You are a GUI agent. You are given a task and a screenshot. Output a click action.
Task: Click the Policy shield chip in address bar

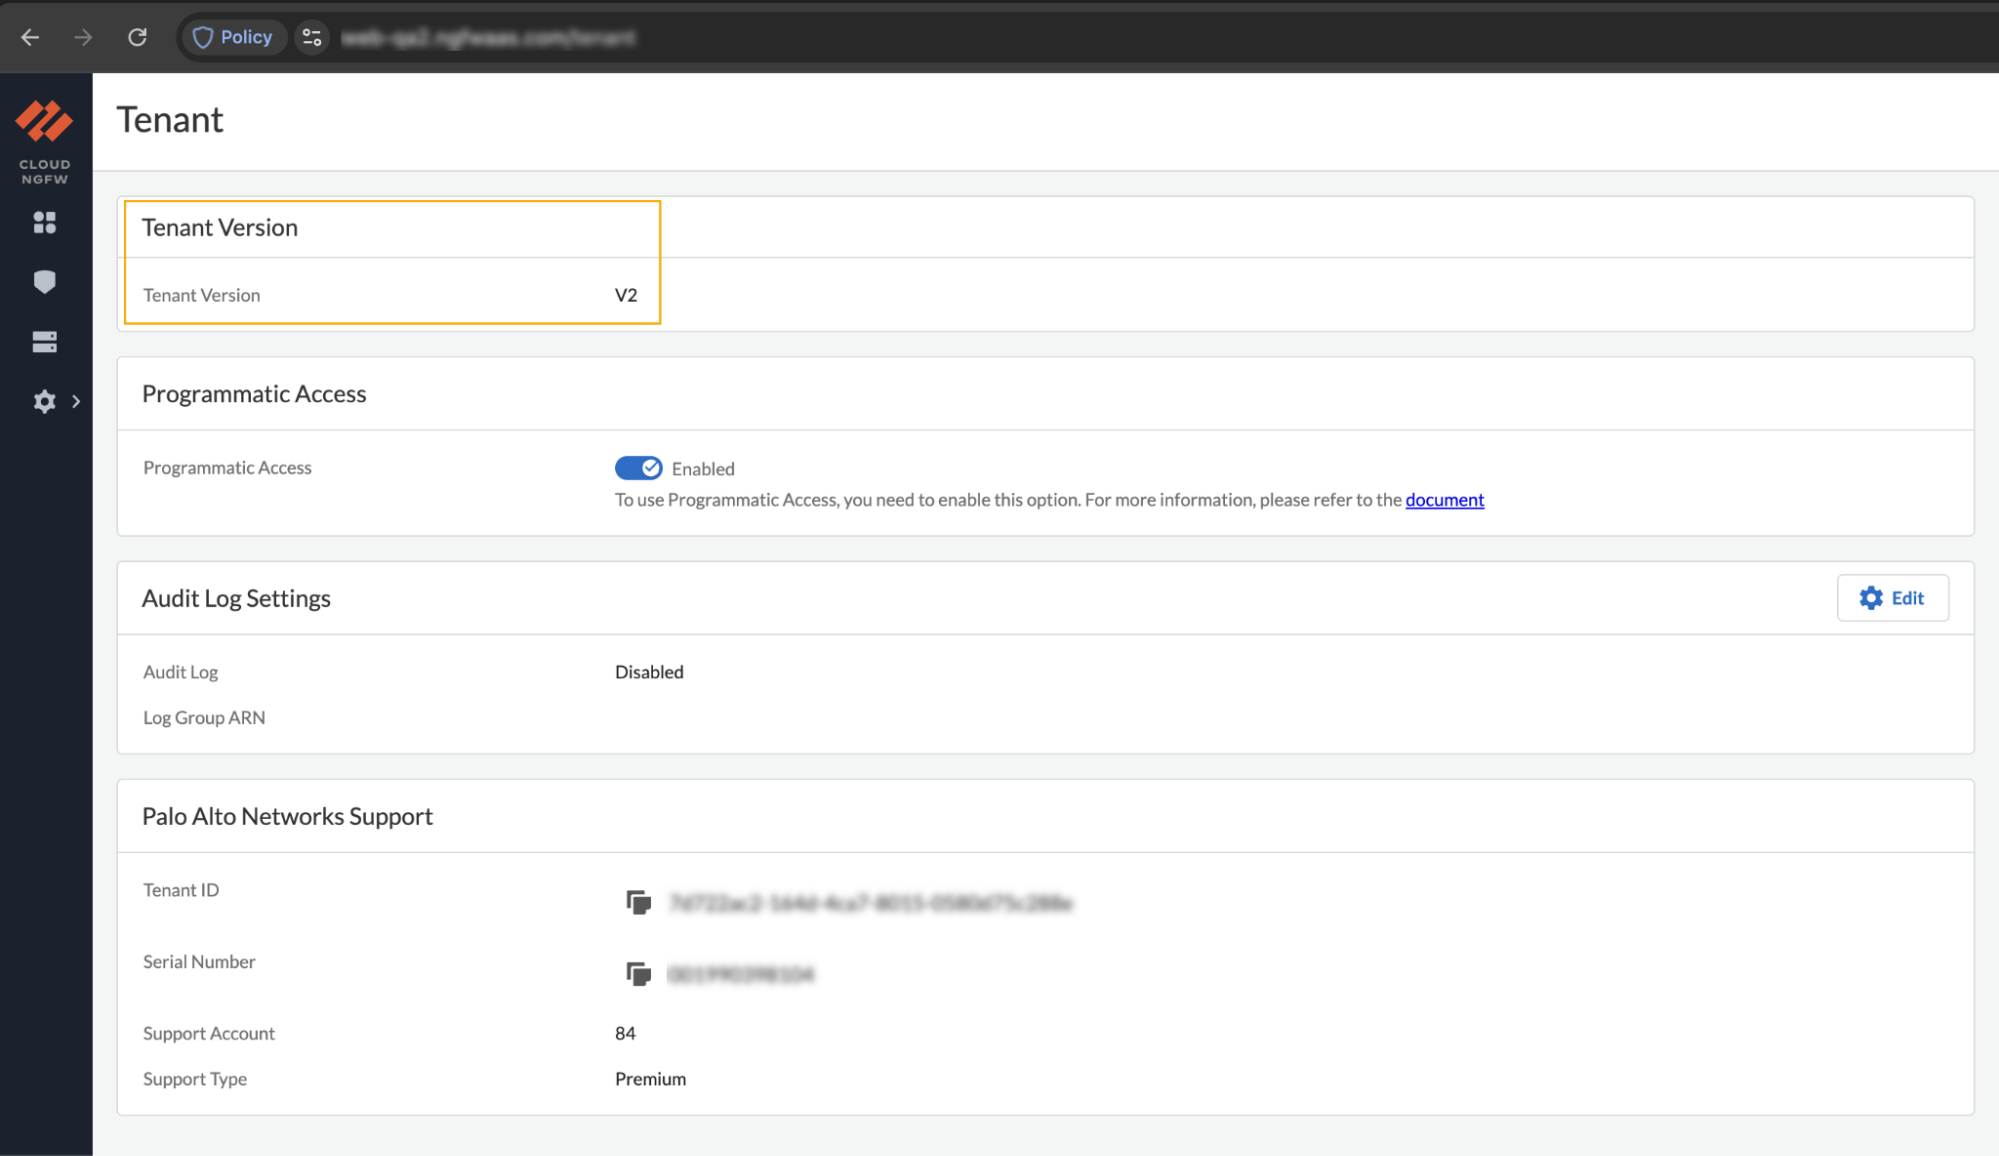click(233, 37)
